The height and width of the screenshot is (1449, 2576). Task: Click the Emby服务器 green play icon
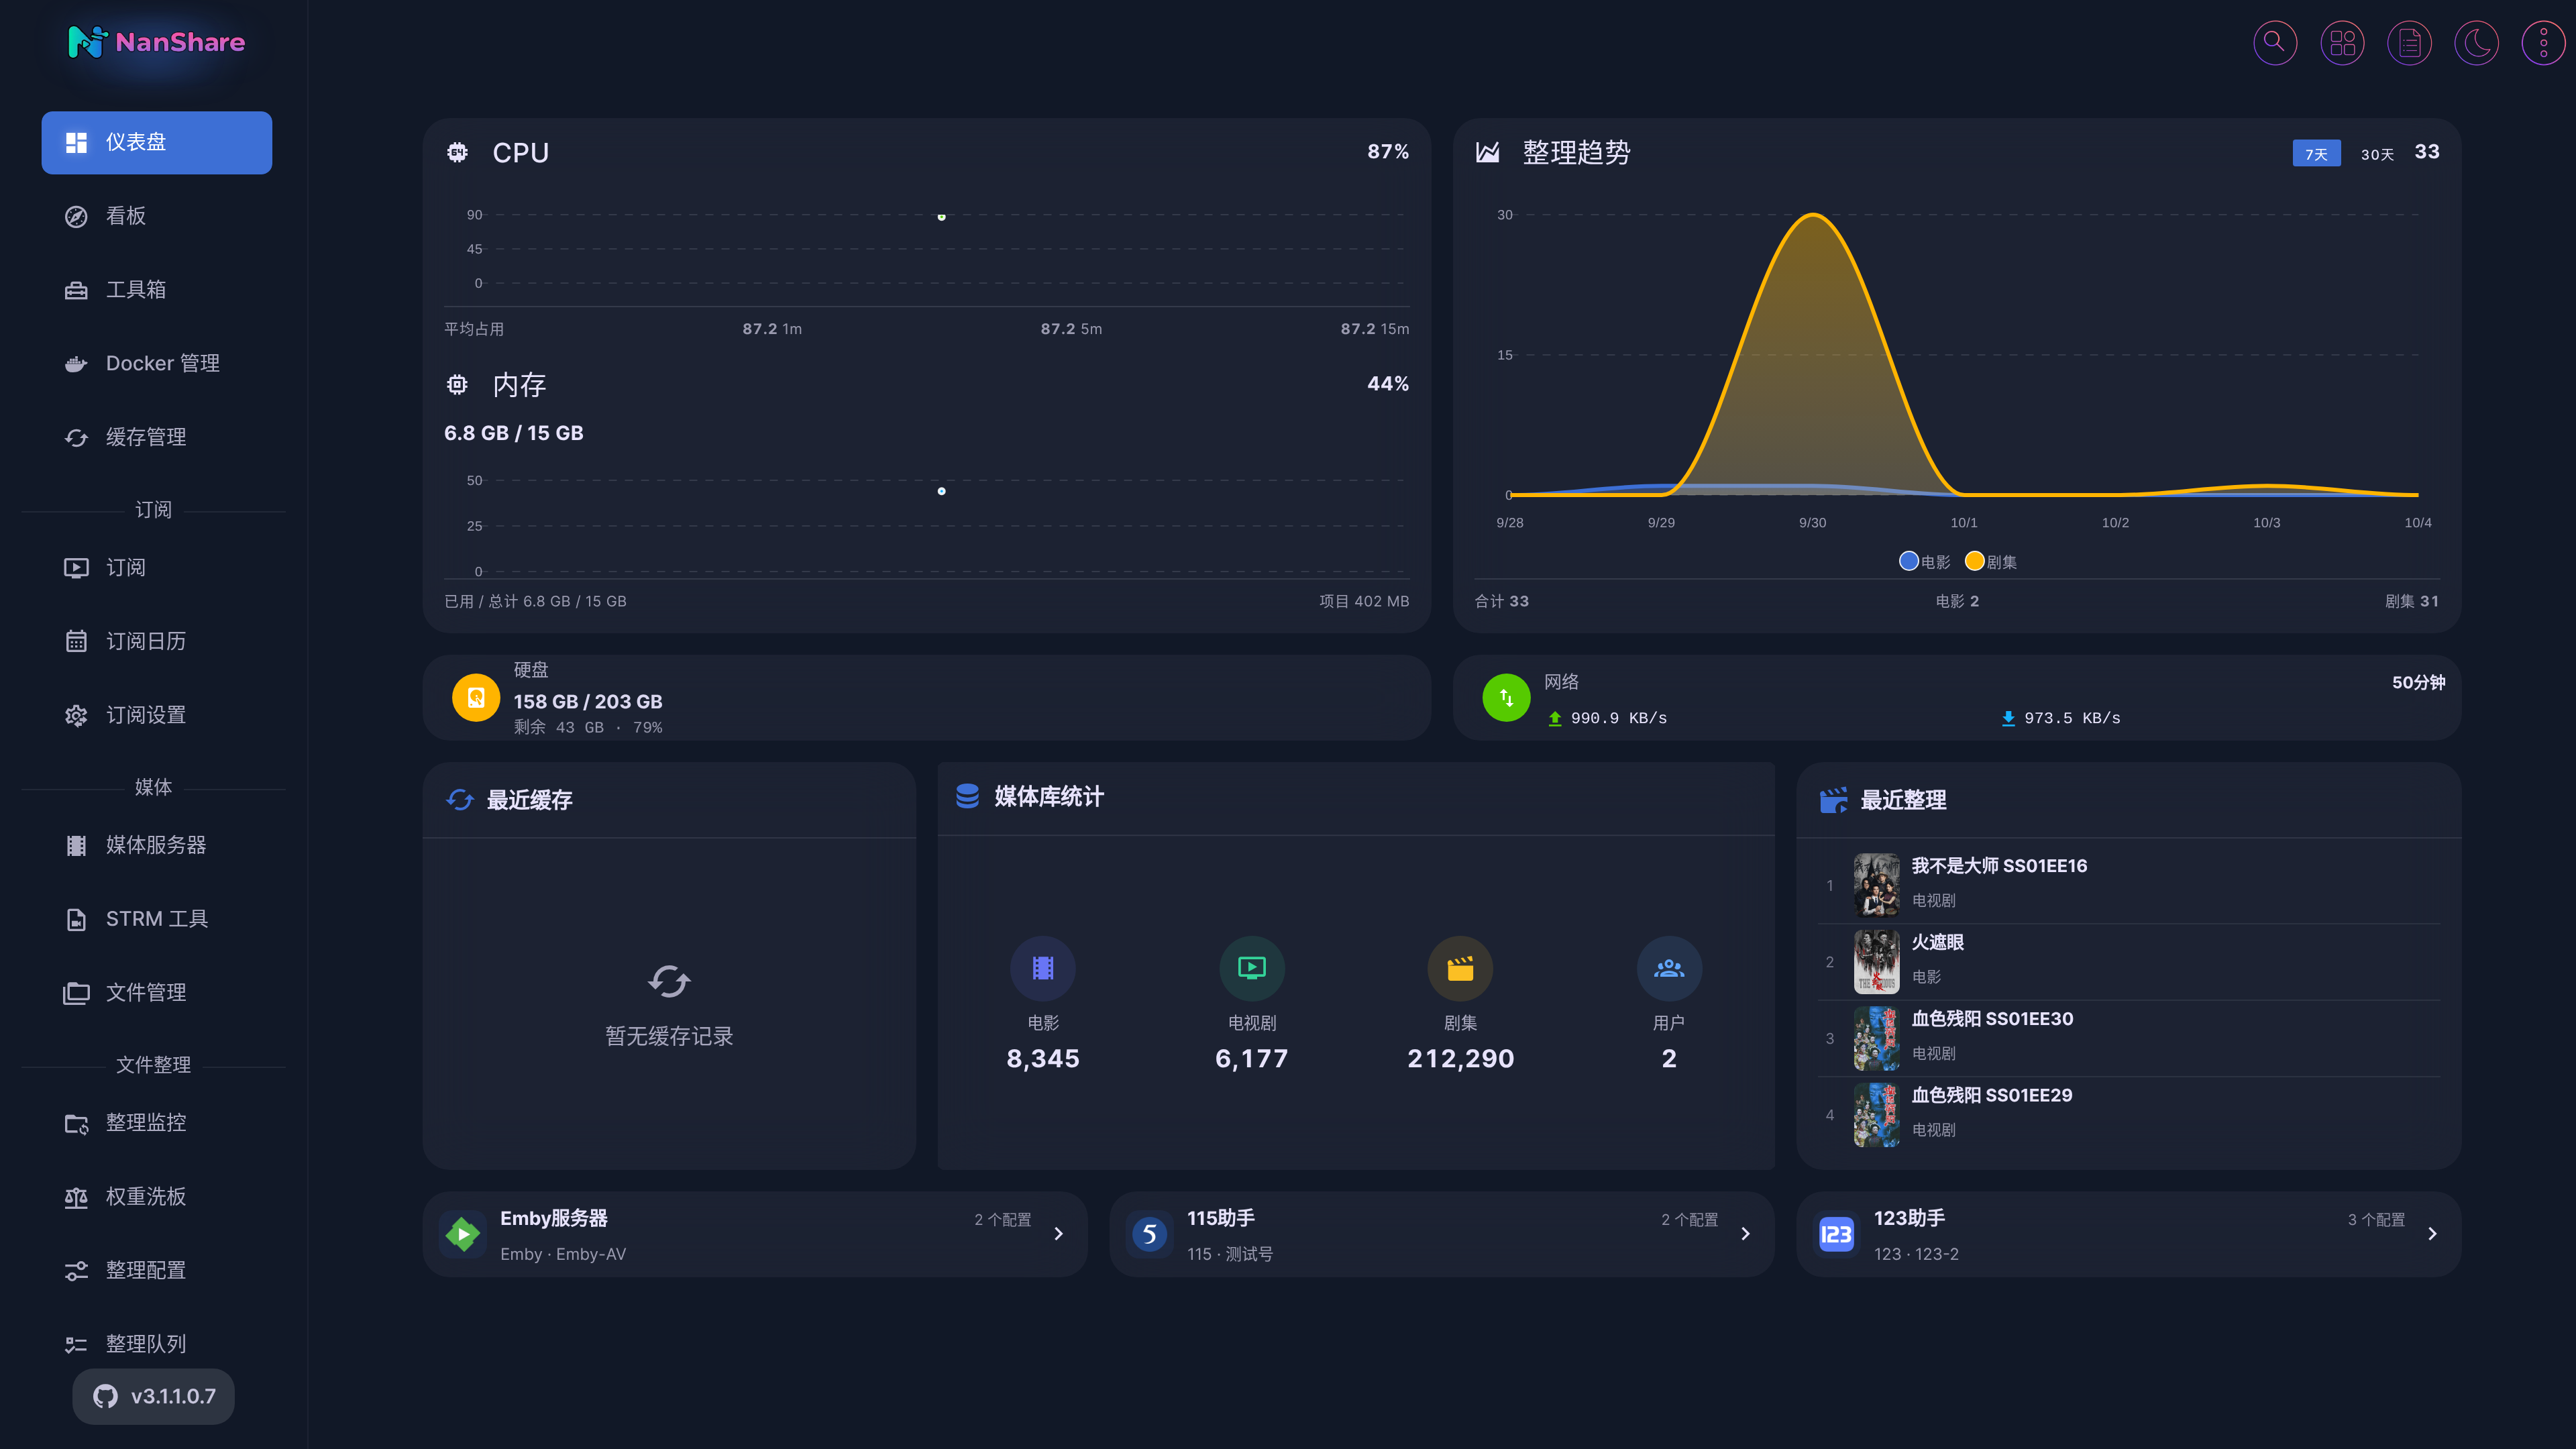pos(462,1234)
